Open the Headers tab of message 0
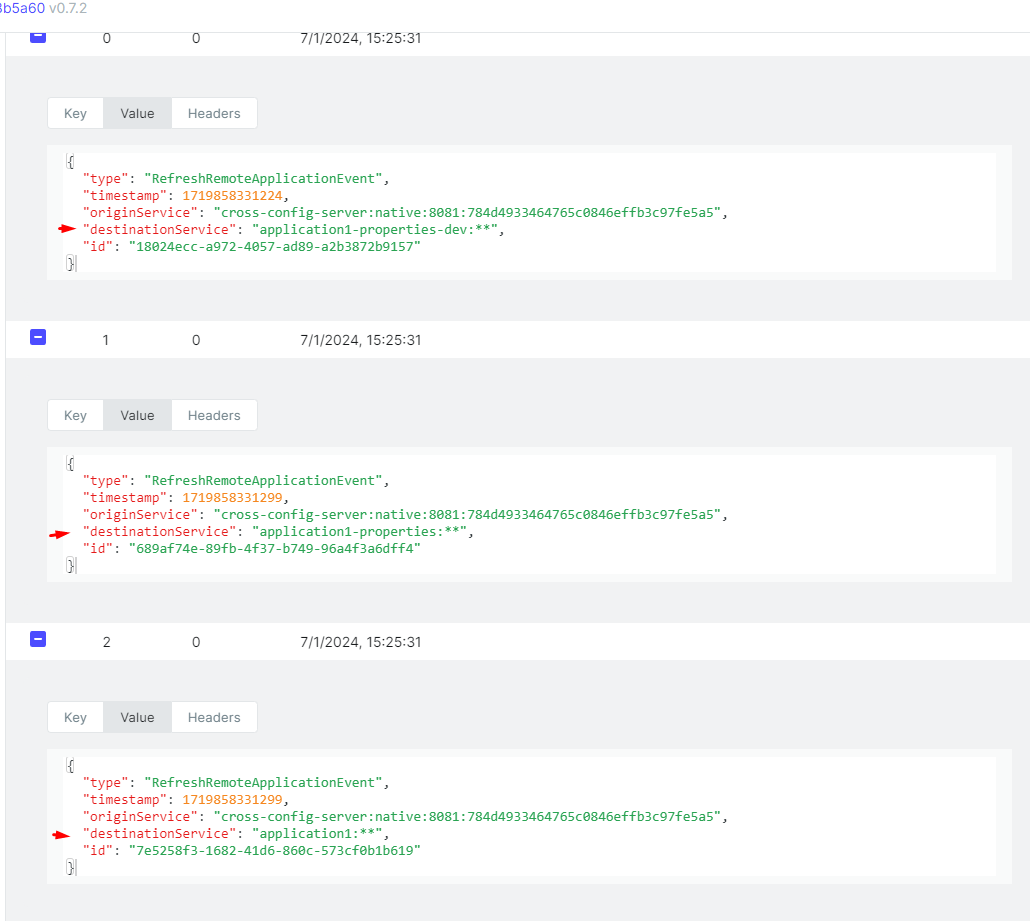This screenshot has height=921, width=1030. point(214,114)
